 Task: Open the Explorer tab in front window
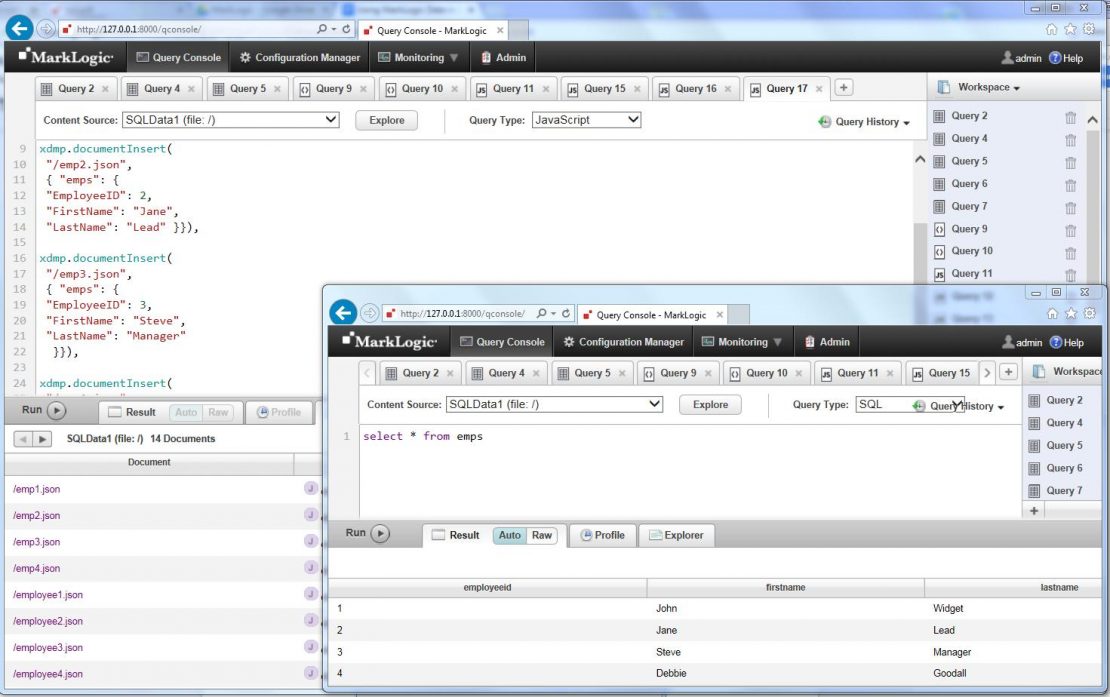tap(677, 535)
